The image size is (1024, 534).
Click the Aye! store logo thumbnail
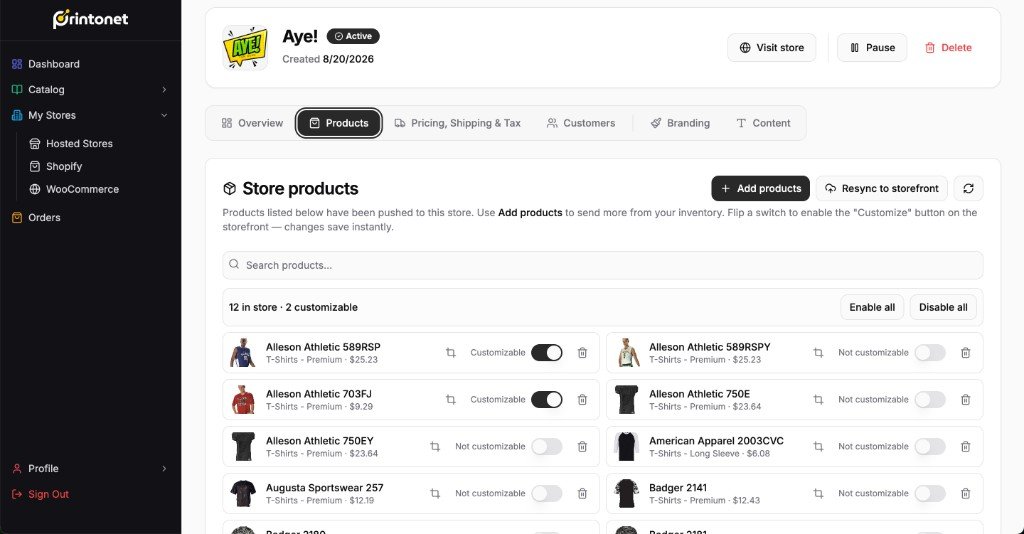245,48
